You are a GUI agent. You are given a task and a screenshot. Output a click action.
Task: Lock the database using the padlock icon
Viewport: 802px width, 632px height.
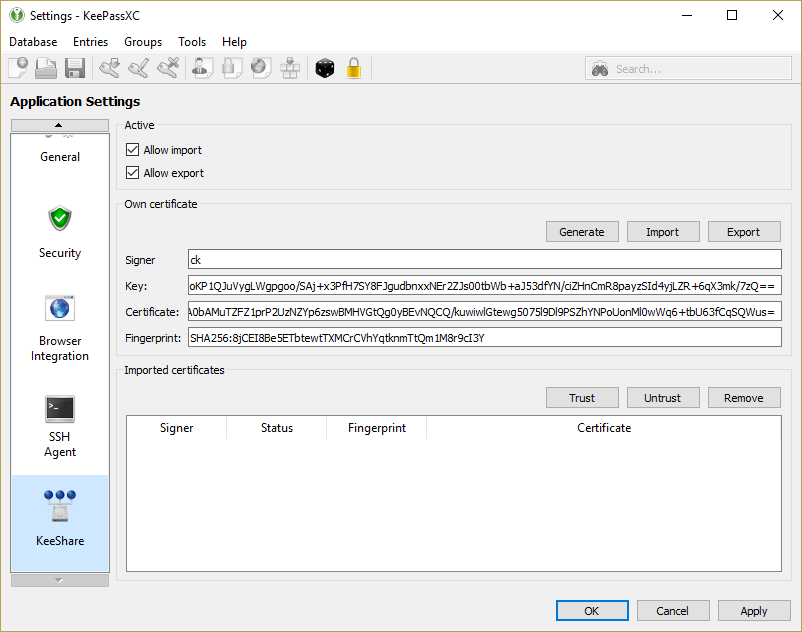click(x=353, y=67)
